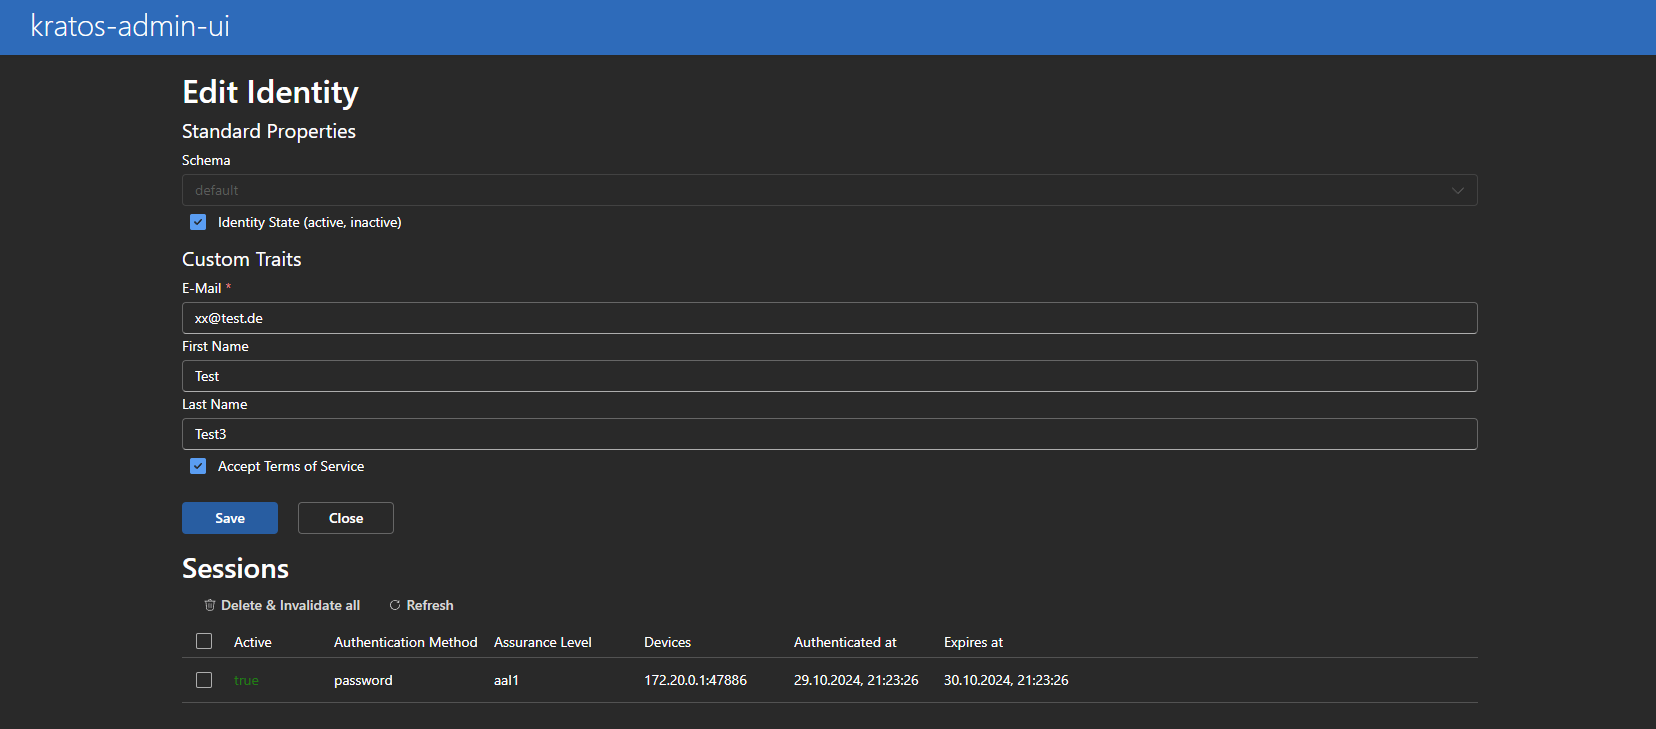Click the device cell 172.20.0.1:47886
Viewport: 1656px width, 729px height.
[x=695, y=680]
